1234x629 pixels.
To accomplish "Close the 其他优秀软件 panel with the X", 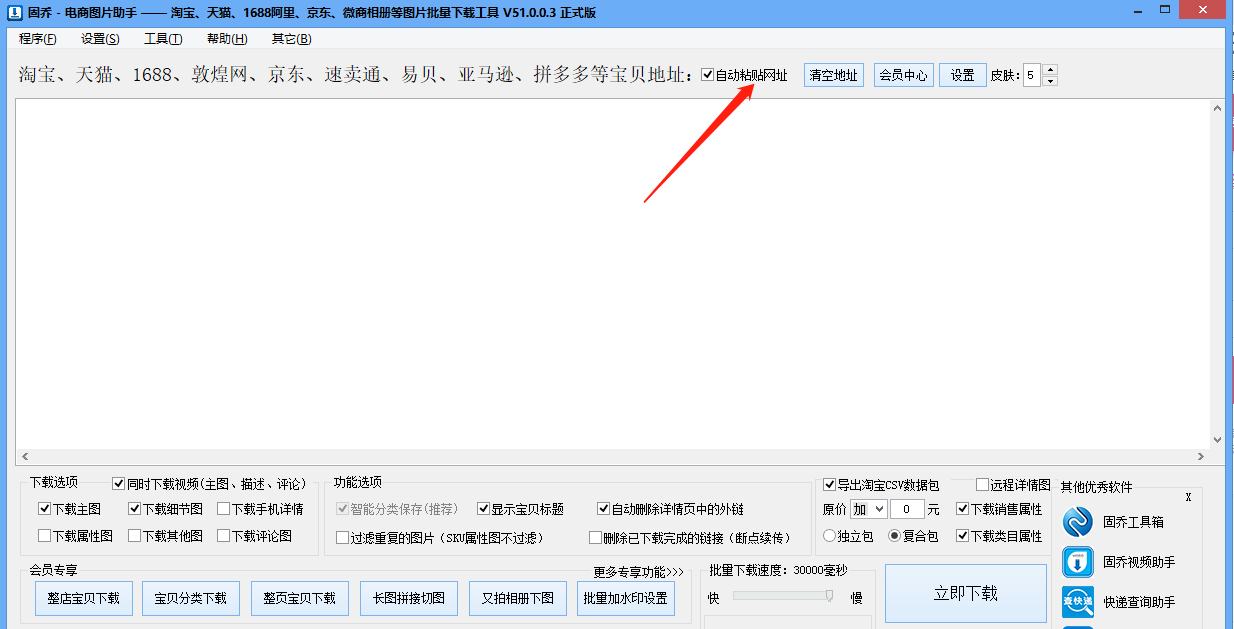I will (x=1188, y=497).
